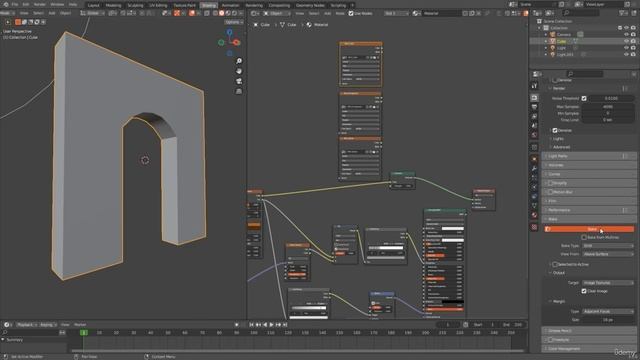Viewport: 640px width, 360px height.
Task: Click the margin Size value field
Action: coord(608,320)
